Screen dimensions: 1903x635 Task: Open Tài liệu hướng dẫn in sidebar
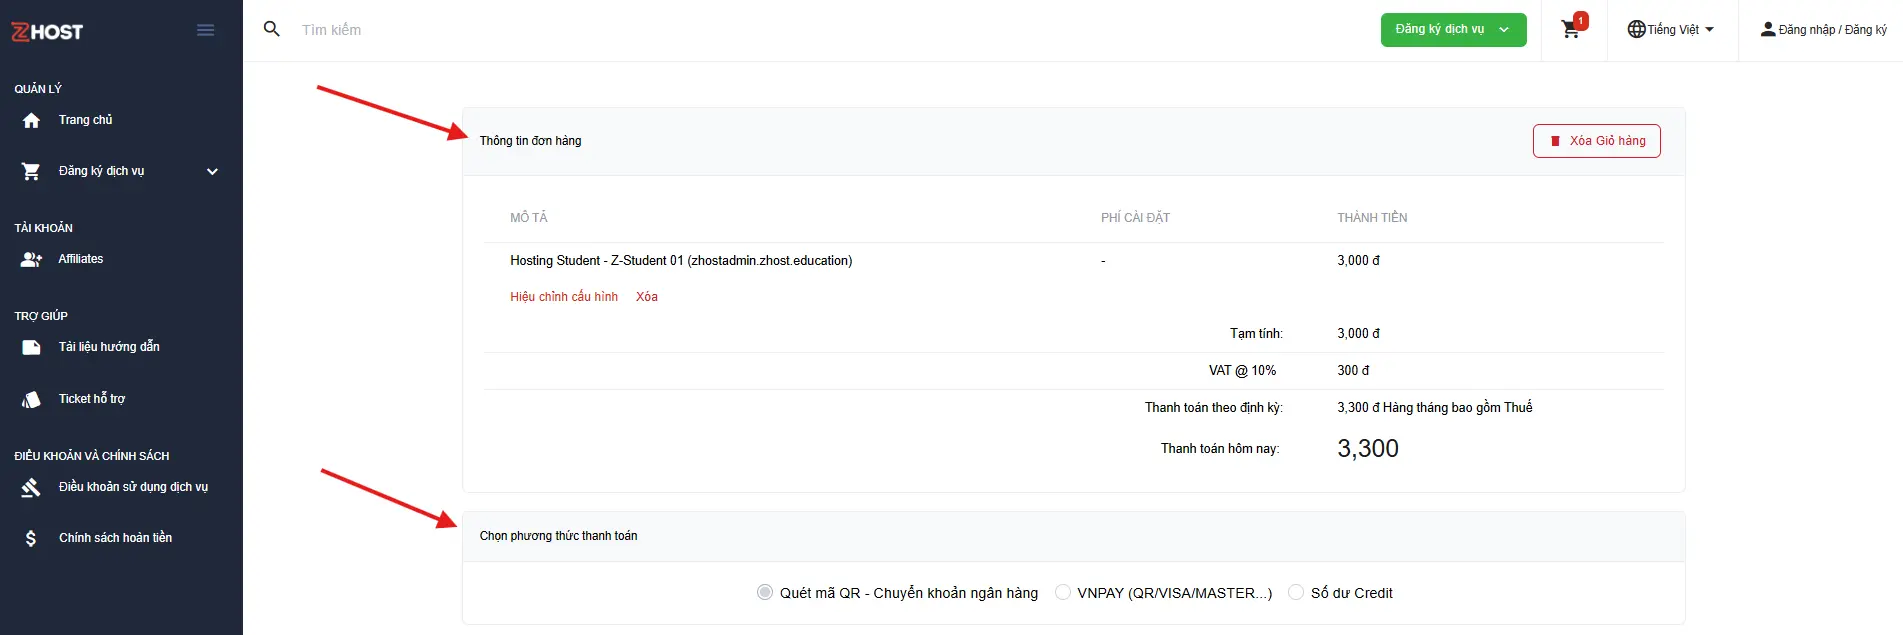tap(109, 347)
